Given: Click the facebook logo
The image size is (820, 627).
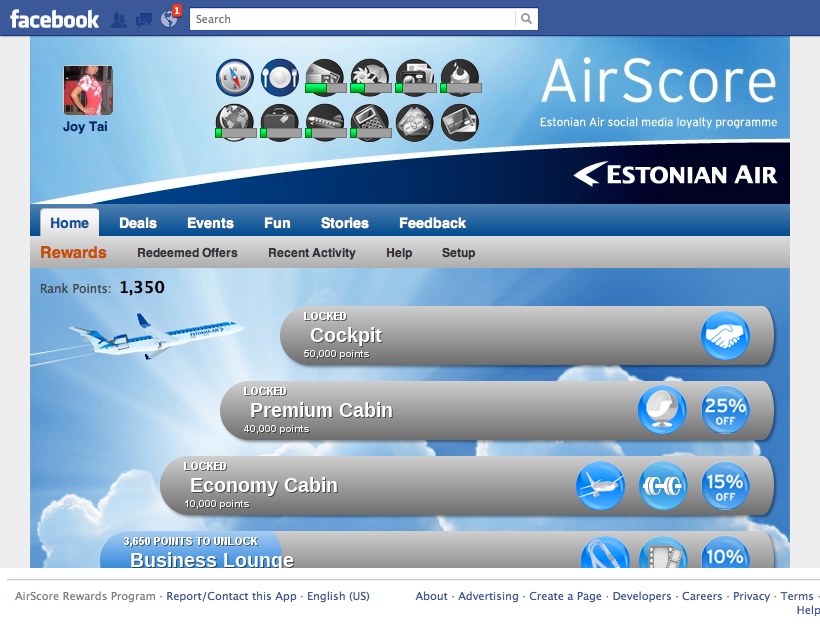Looking at the screenshot, I should click(x=54, y=19).
